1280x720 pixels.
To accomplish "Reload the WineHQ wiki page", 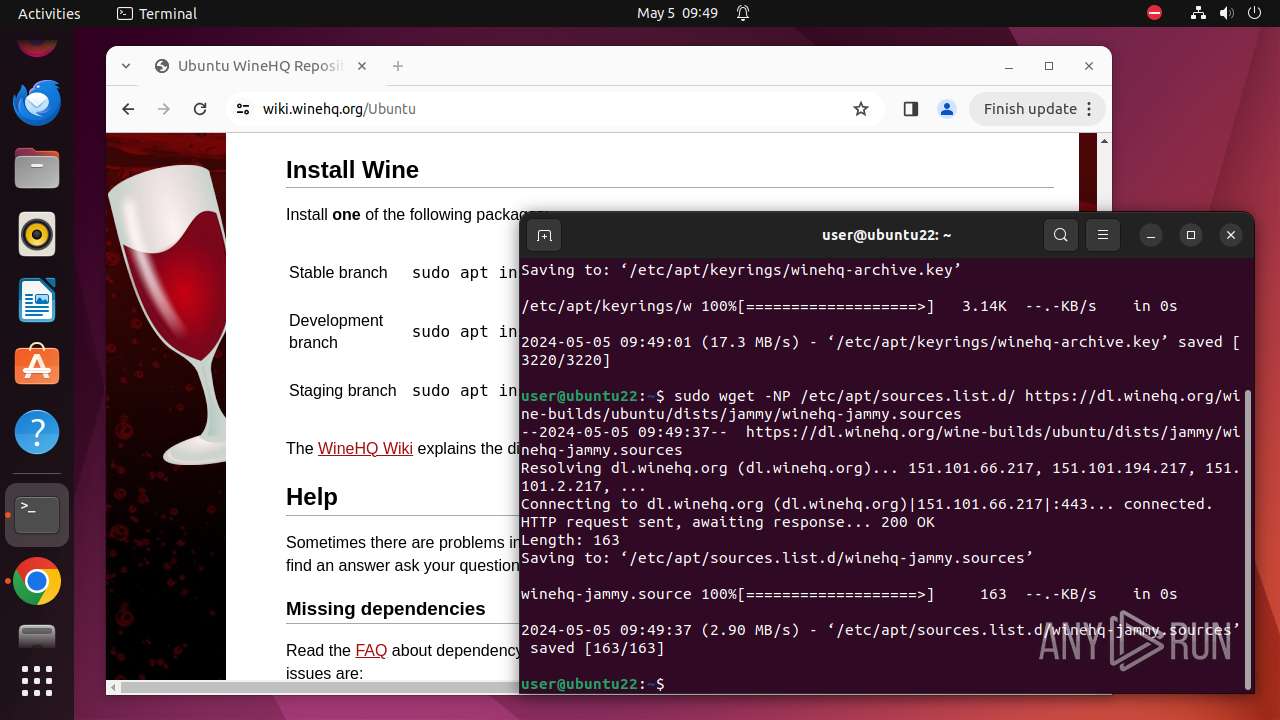I will click(x=200, y=109).
